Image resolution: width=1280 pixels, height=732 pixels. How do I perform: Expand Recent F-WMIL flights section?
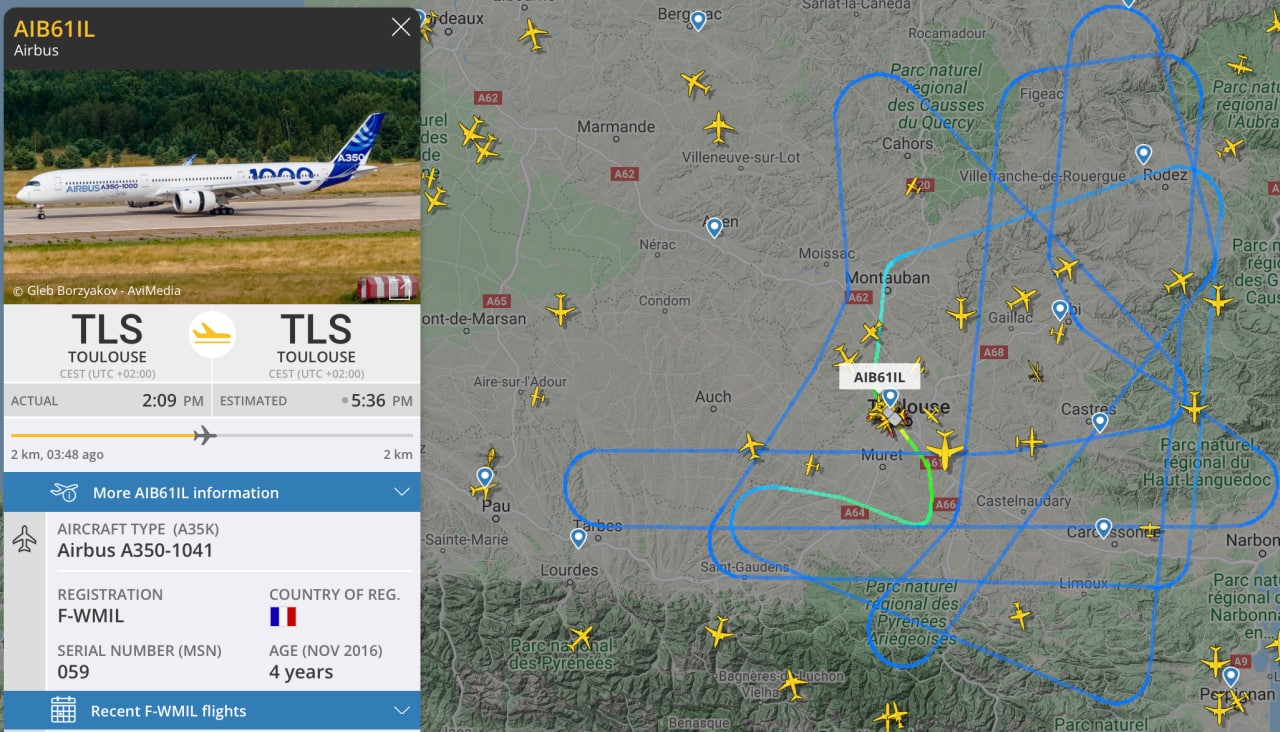tap(212, 711)
